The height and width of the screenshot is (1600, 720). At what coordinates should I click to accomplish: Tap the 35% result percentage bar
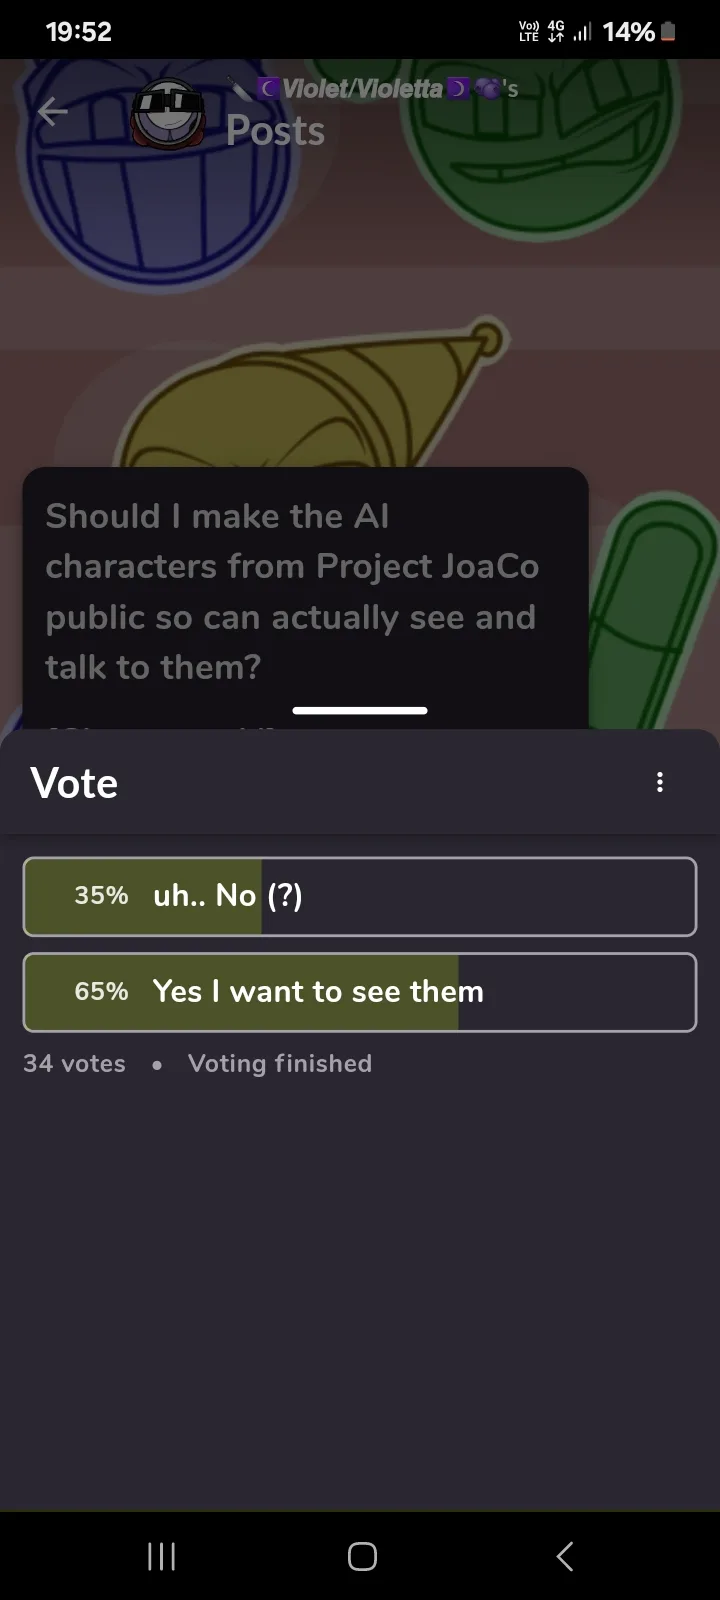point(143,896)
